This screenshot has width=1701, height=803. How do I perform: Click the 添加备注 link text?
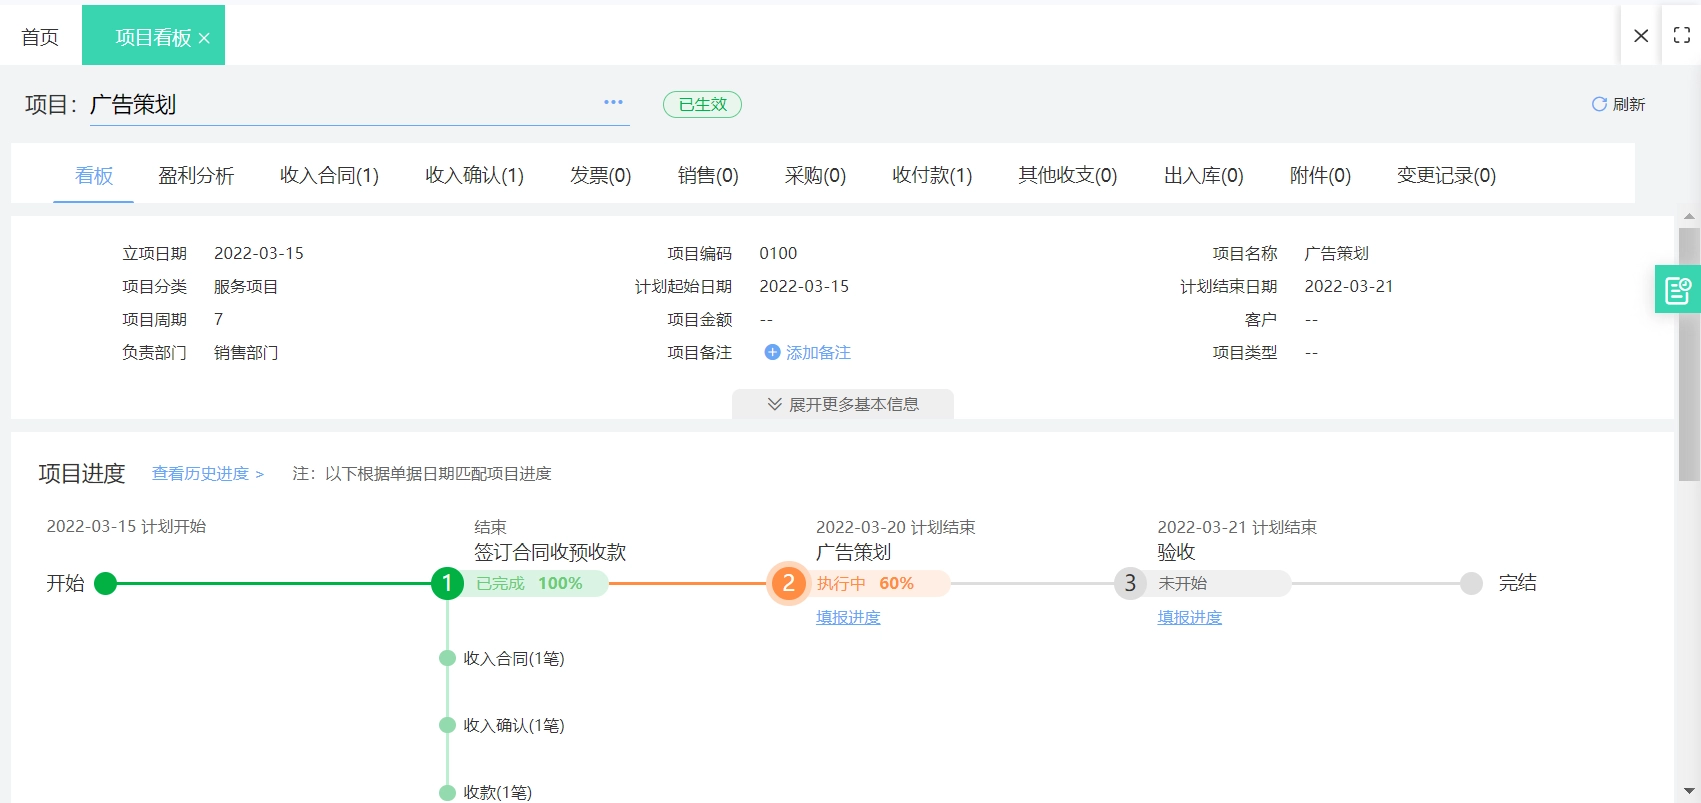point(818,352)
